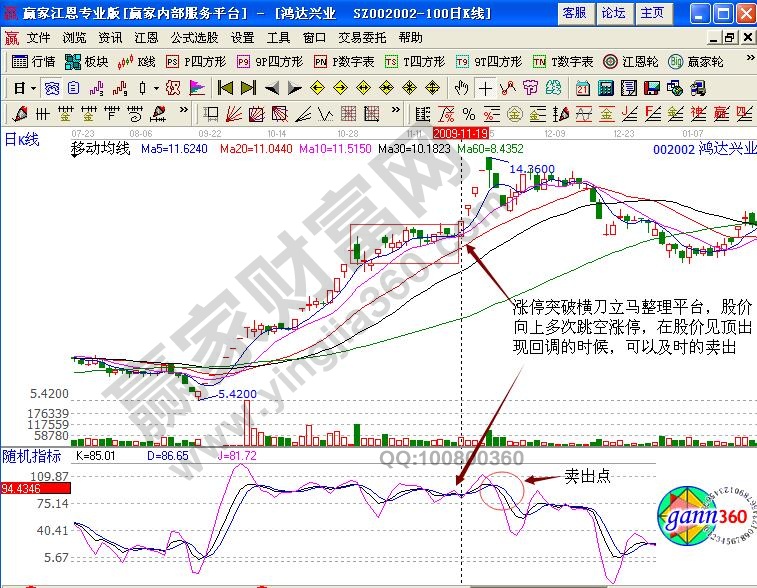
Task: Select the hand pan tool
Action: click(461, 88)
